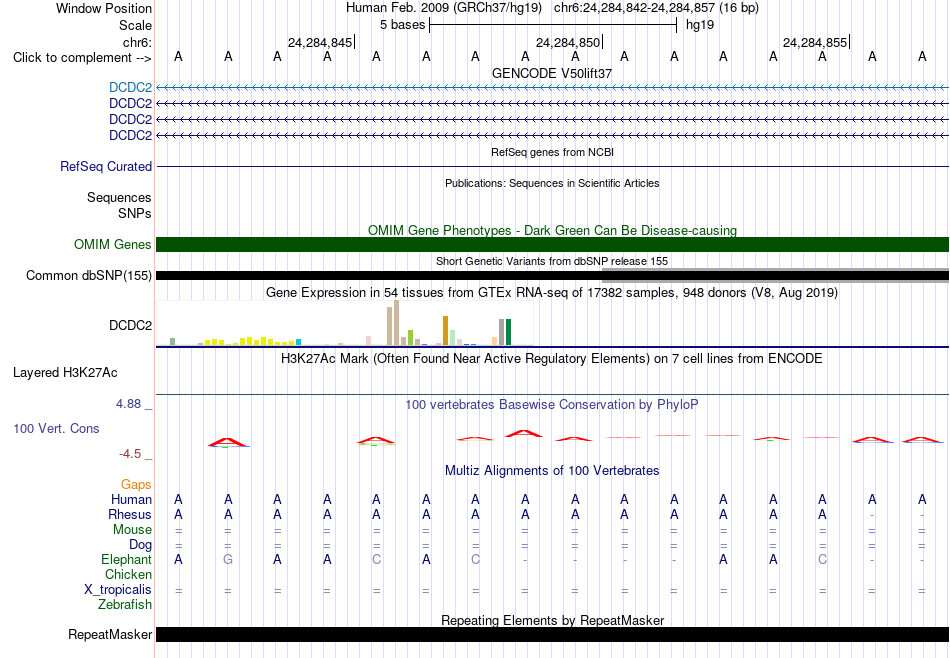Viewport: 950px width, 658px height.
Task: Open 'Repeating Elements by RepeatMasker' track title
Action: pos(552,620)
